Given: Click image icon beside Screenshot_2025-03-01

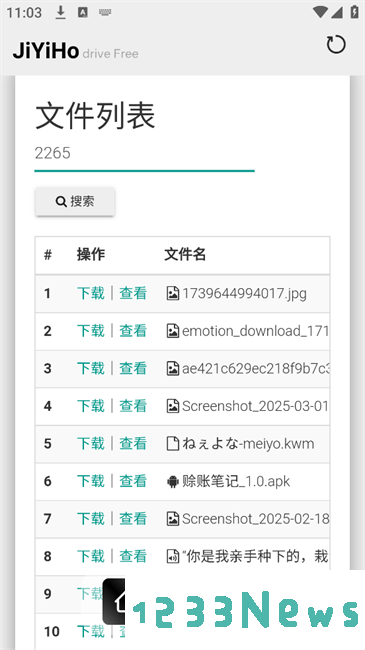Looking at the screenshot, I should coord(173,406).
